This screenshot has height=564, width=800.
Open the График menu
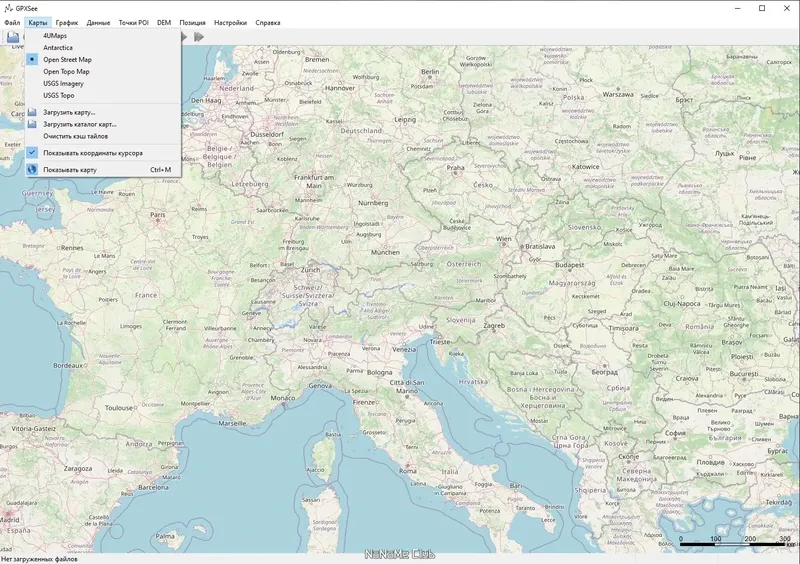point(67,22)
